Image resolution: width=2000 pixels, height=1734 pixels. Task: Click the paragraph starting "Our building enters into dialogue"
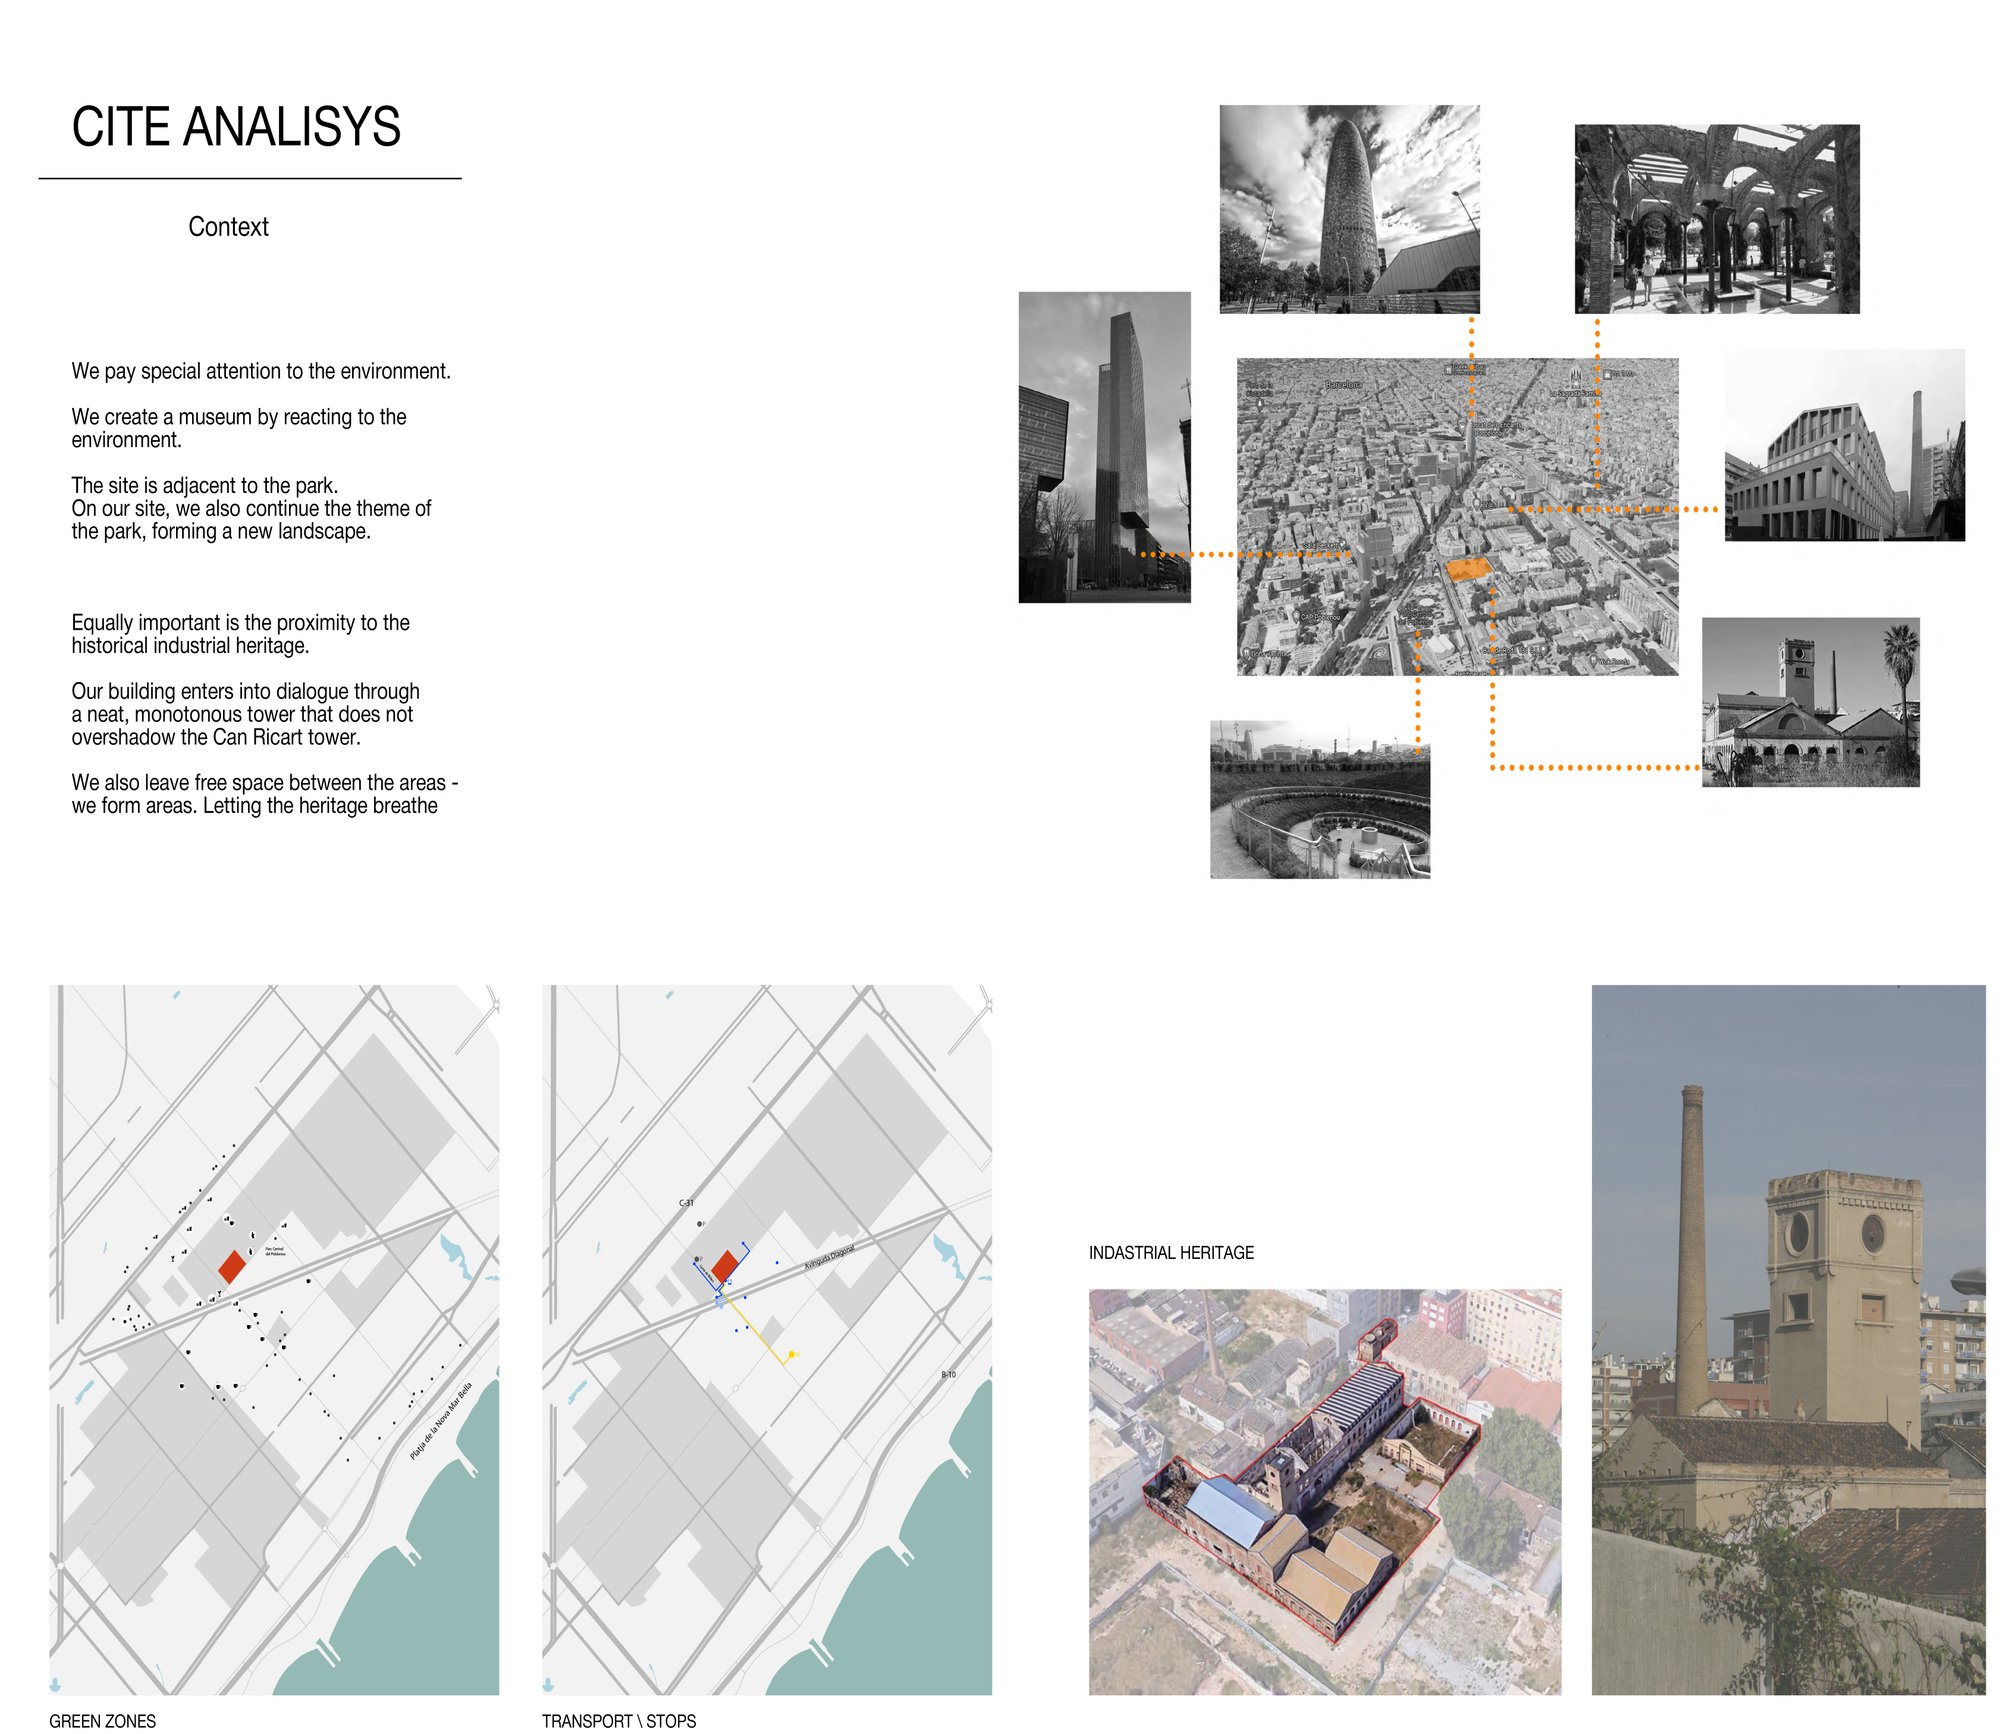[x=245, y=714]
